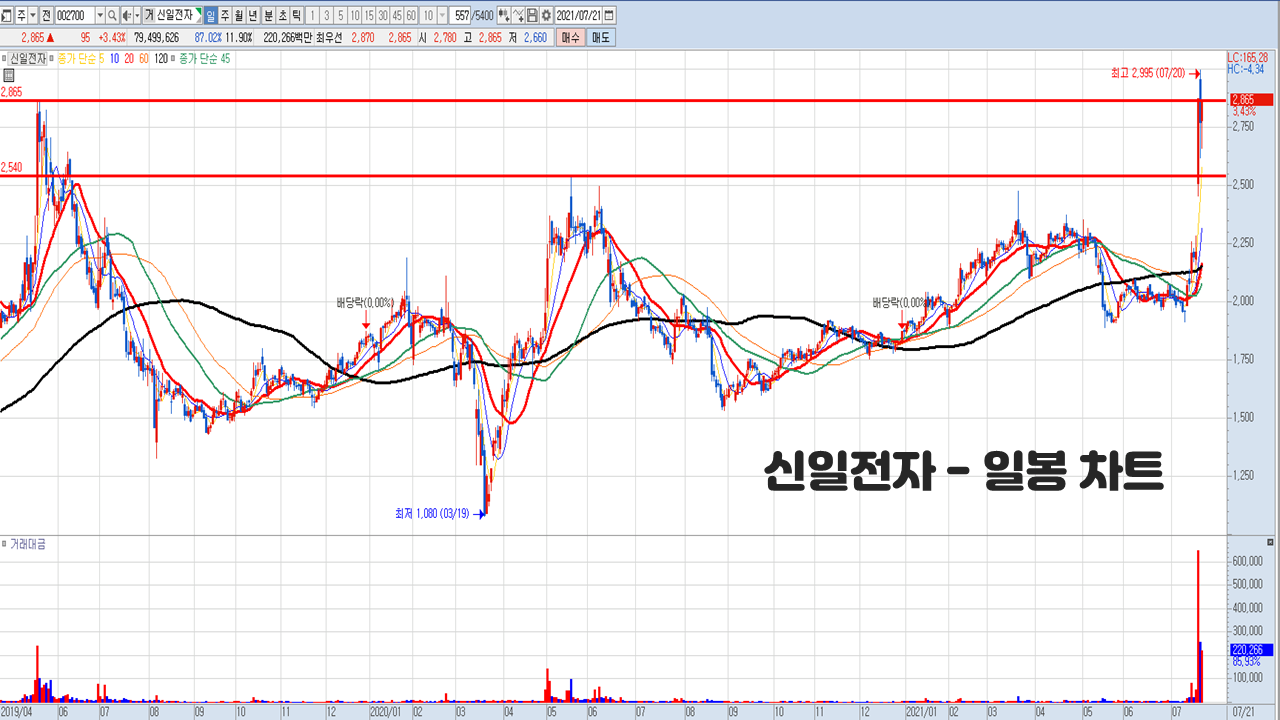Image resolution: width=1280 pixels, height=720 pixels.
Task: Select the 년 yearly chart period
Action: point(252,15)
